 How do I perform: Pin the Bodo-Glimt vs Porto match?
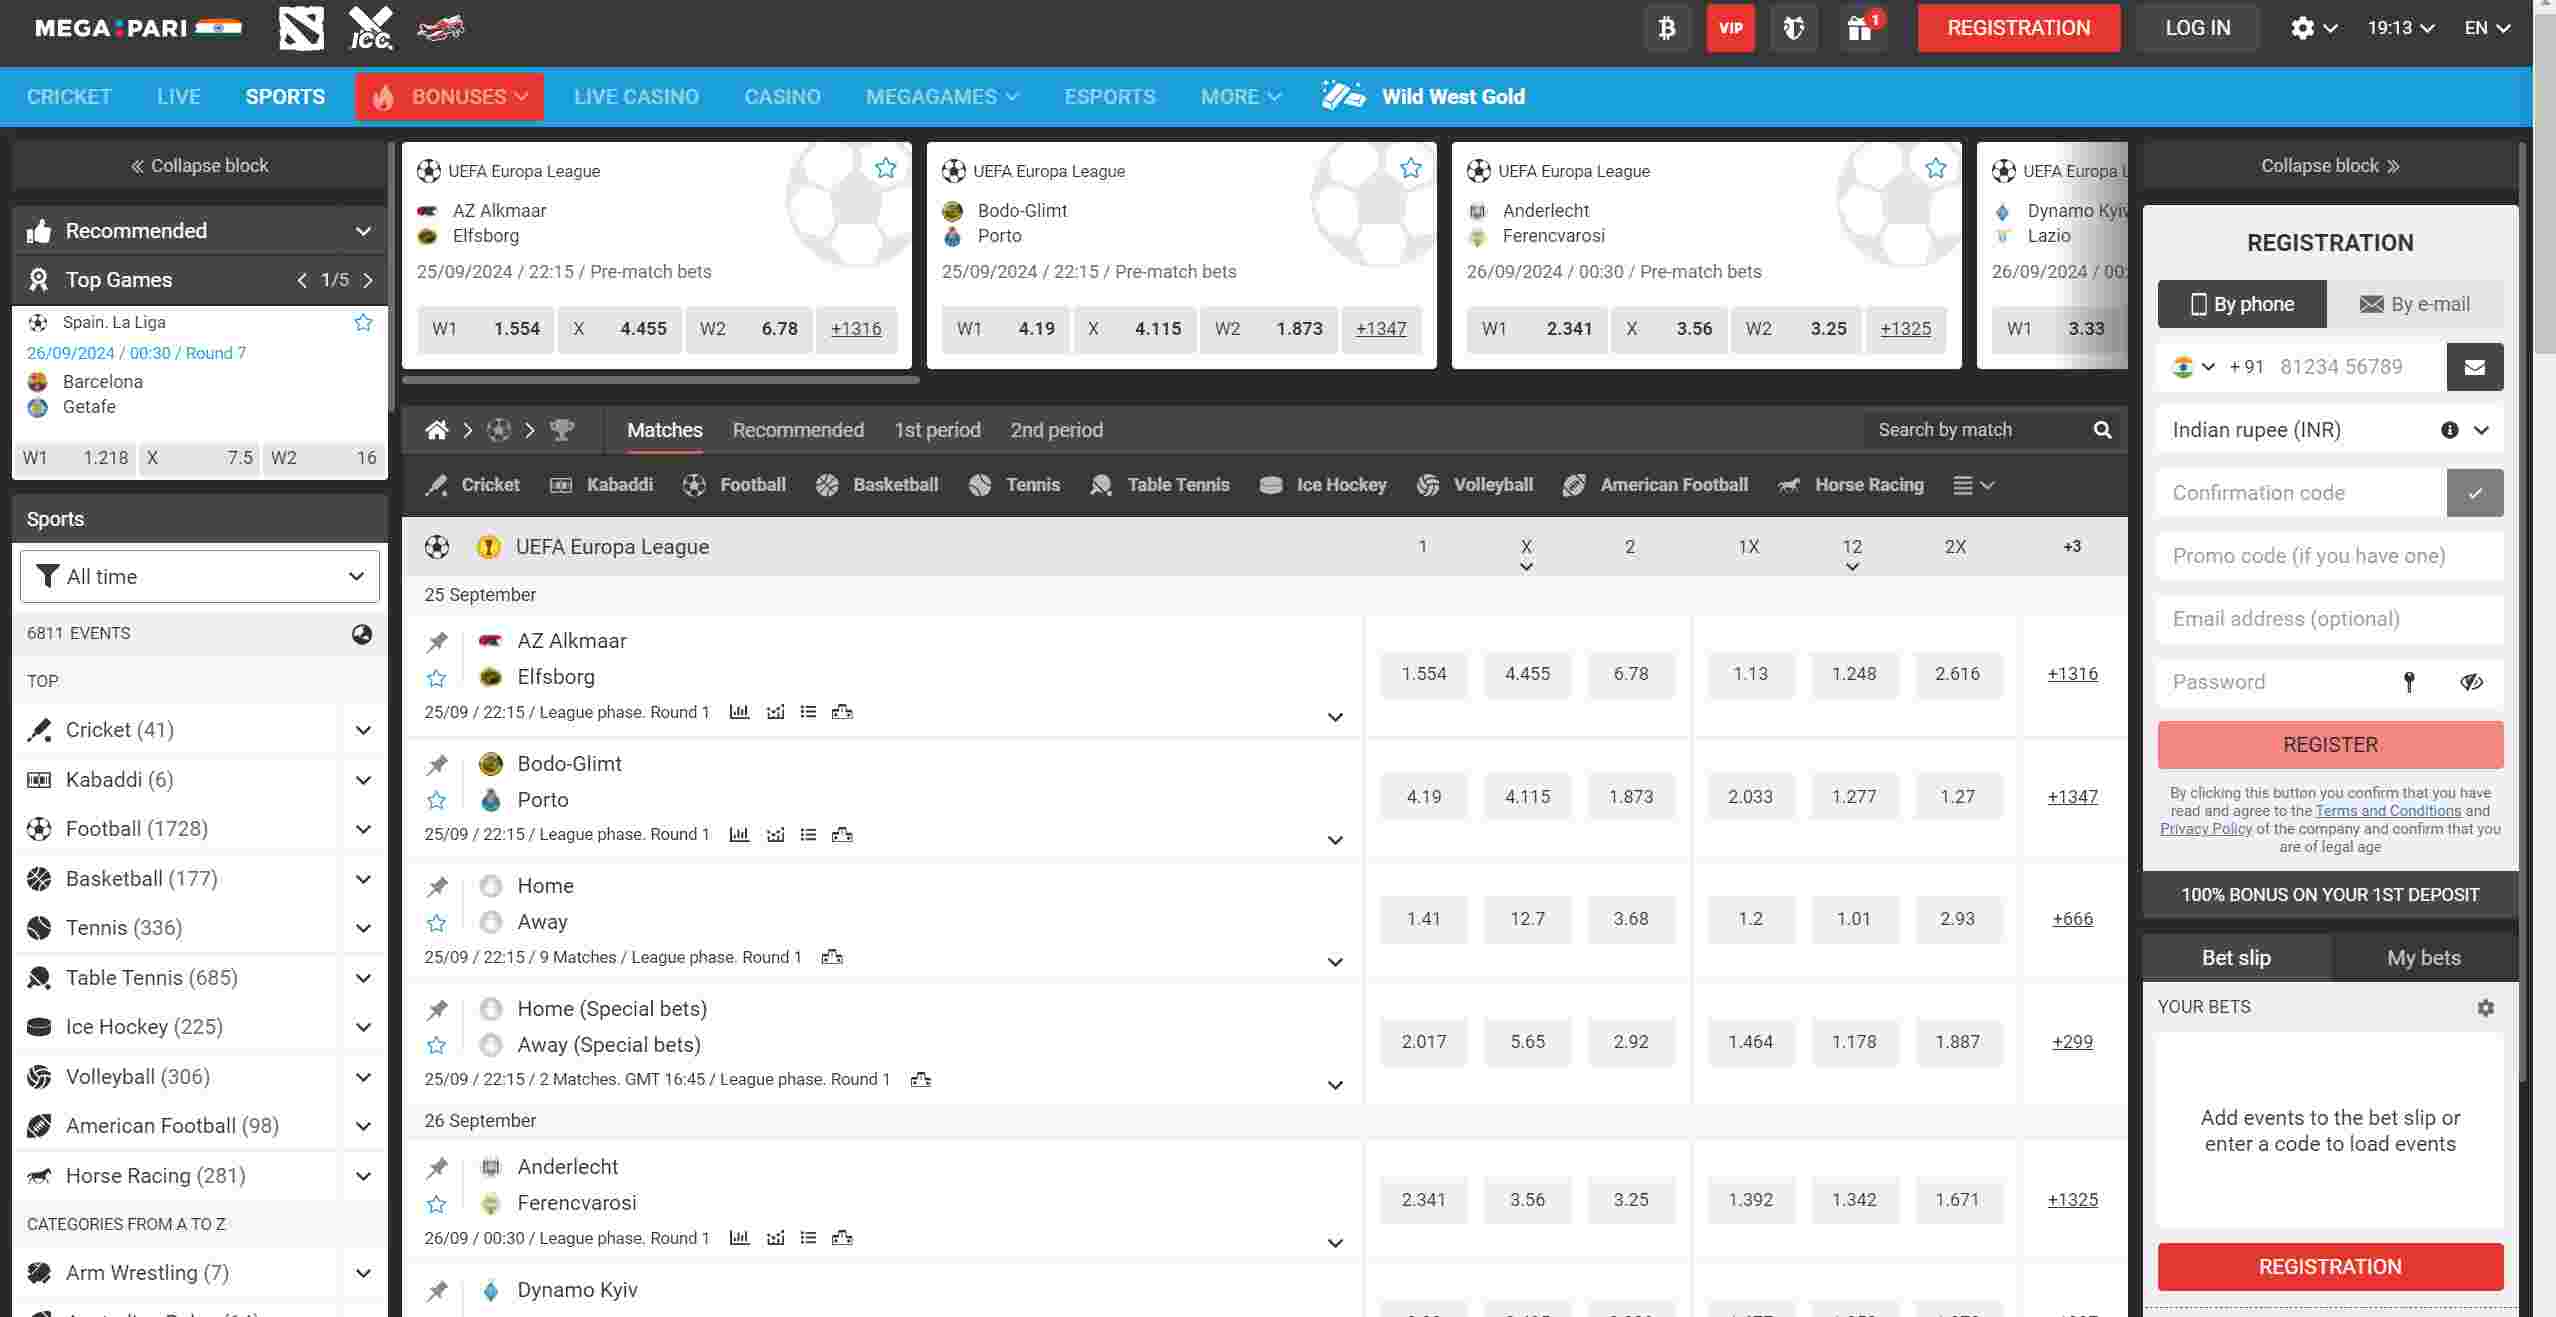(437, 765)
